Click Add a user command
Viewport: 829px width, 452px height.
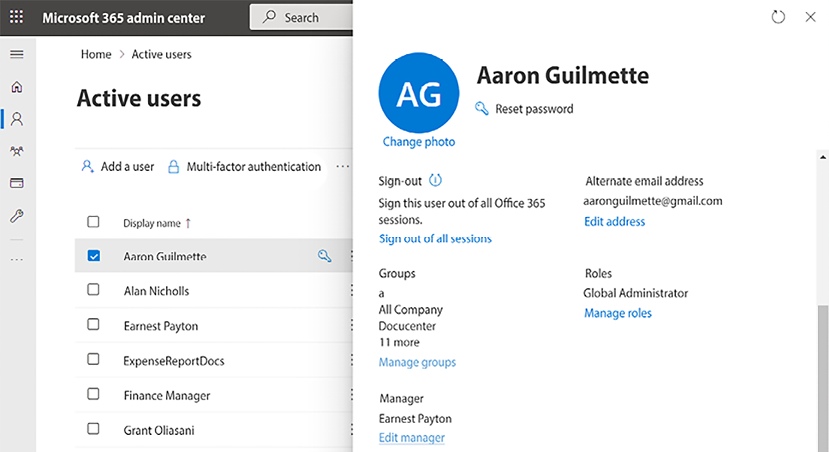[118, 167]
